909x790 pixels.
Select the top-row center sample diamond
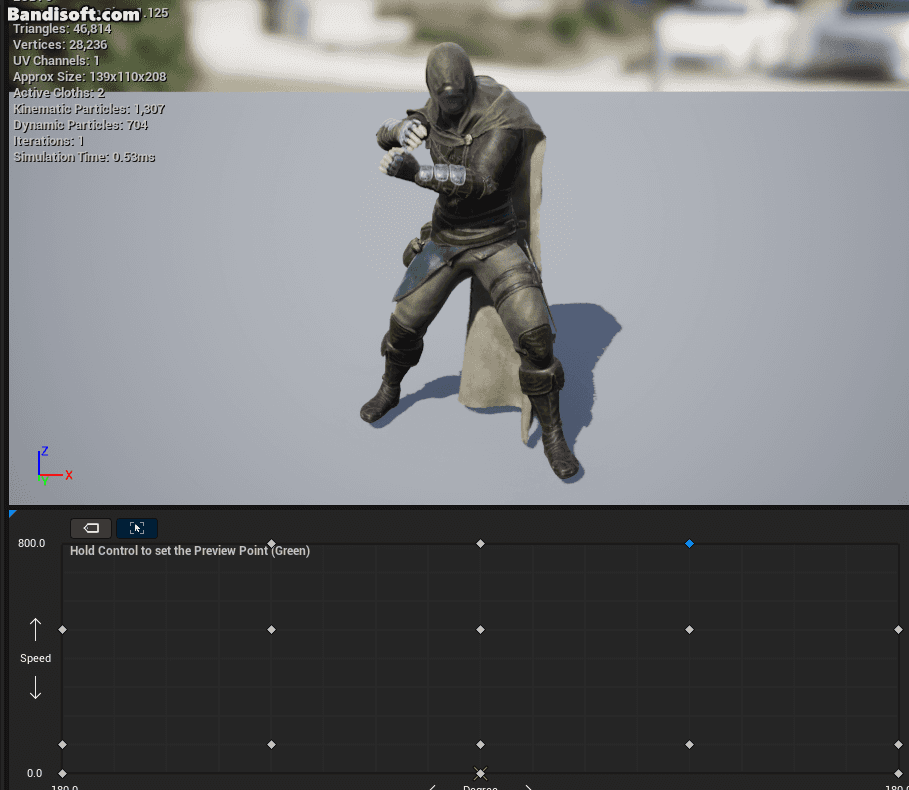click(x=480, y=544)
